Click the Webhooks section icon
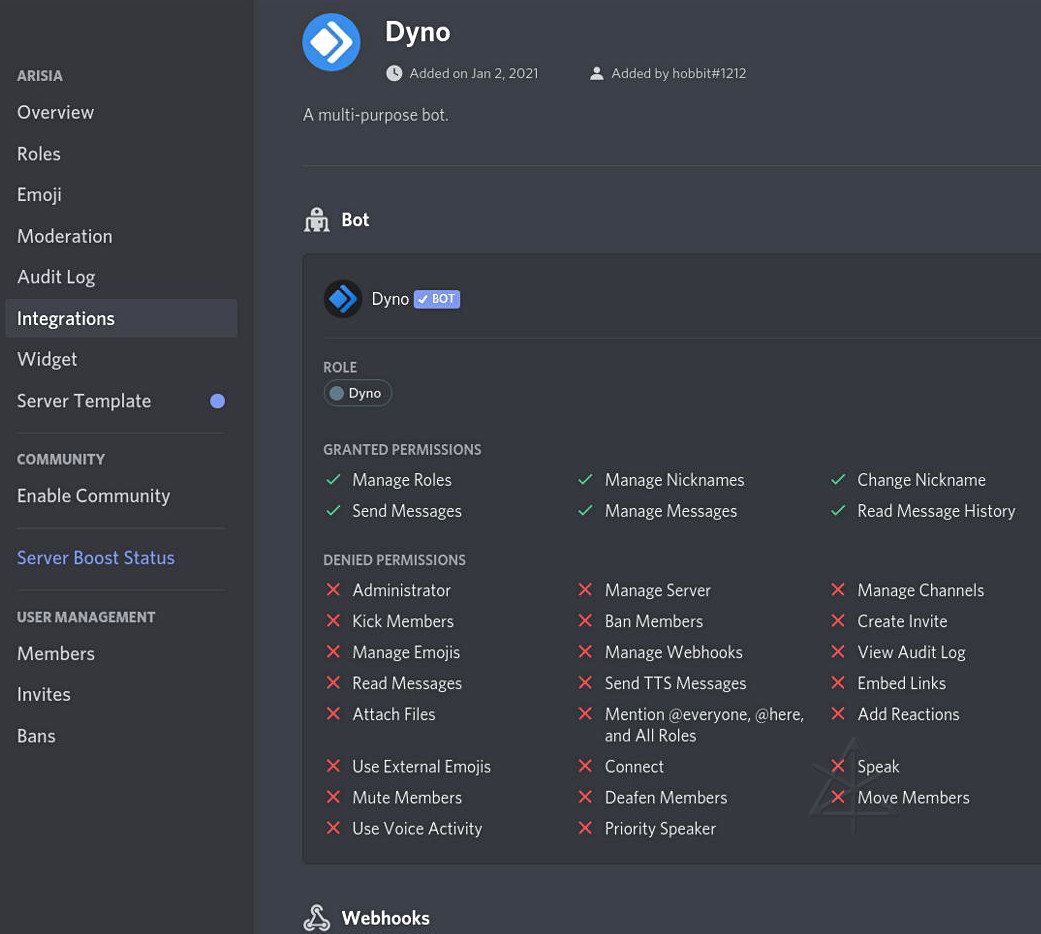The width and height of the screenshot is (1041, 934). [317, 918]
